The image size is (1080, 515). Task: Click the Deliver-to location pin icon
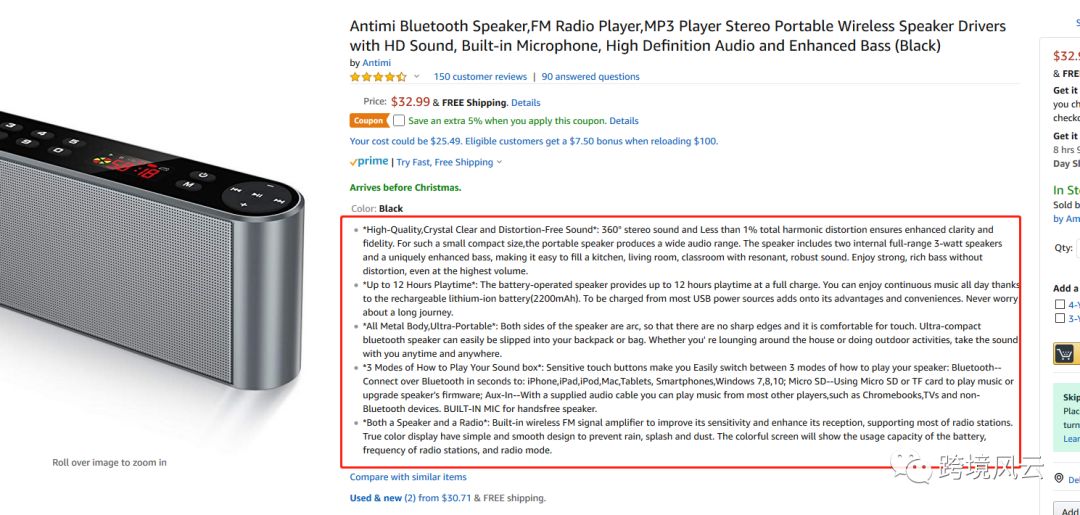pos(1059,479)
